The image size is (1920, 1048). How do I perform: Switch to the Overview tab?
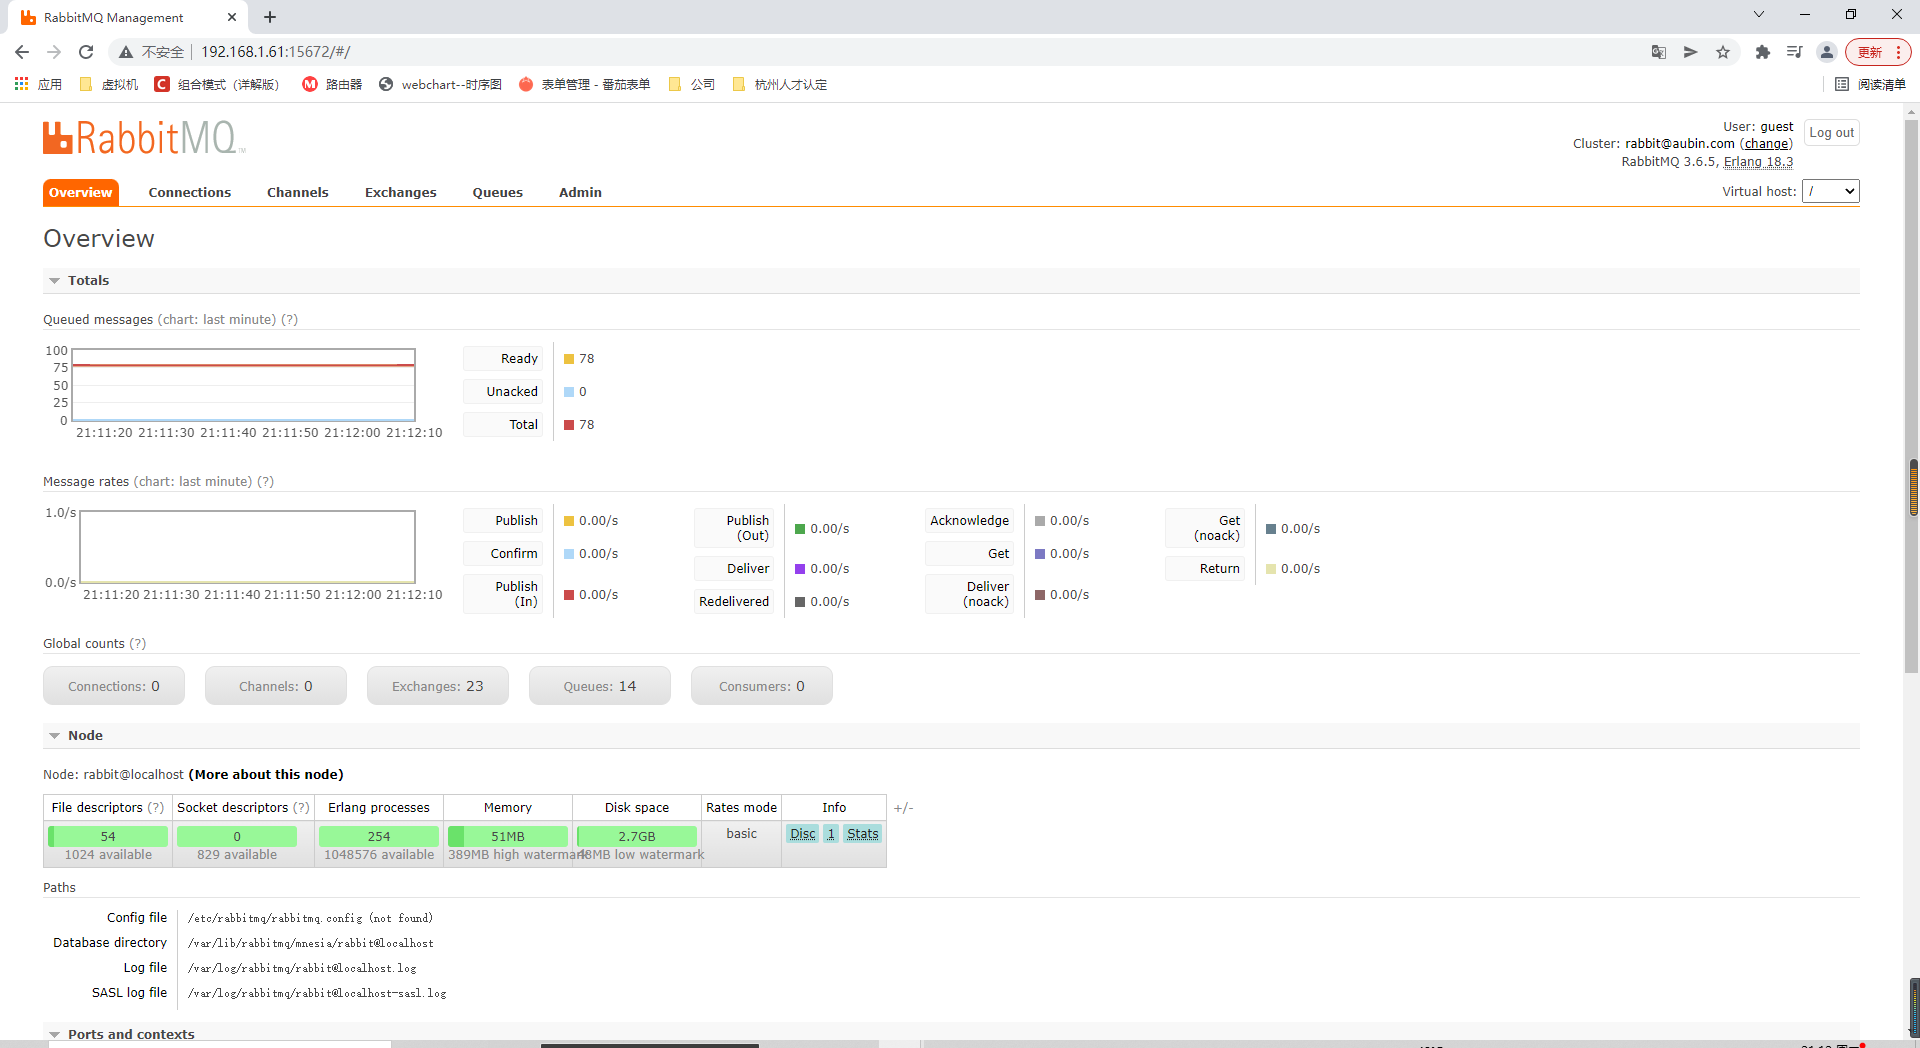[81, 192]
